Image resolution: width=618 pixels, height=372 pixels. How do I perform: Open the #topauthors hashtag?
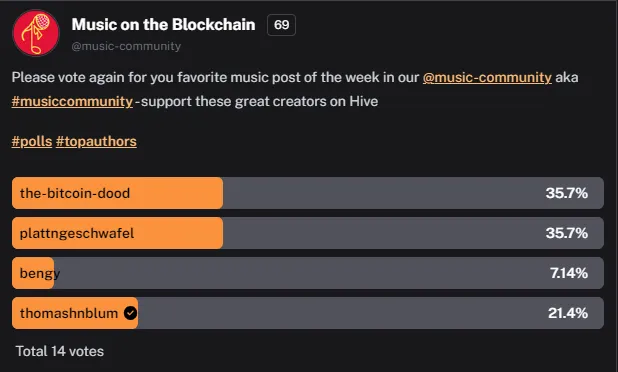tap(96, 141)
